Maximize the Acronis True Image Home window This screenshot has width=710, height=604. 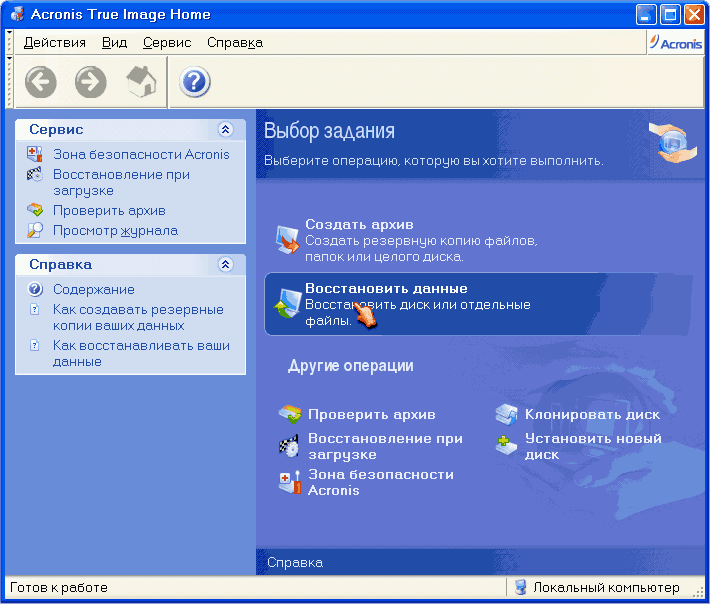(670, 14)
